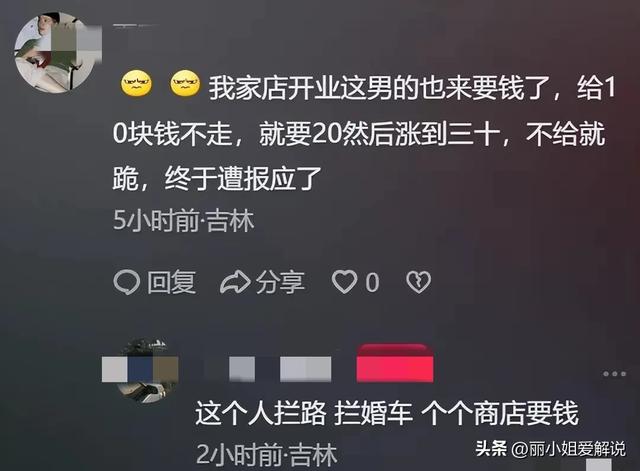Click the 分享 share label
Image resolution: width=640 pixels, height=471 pixels.
pos(280,282)
